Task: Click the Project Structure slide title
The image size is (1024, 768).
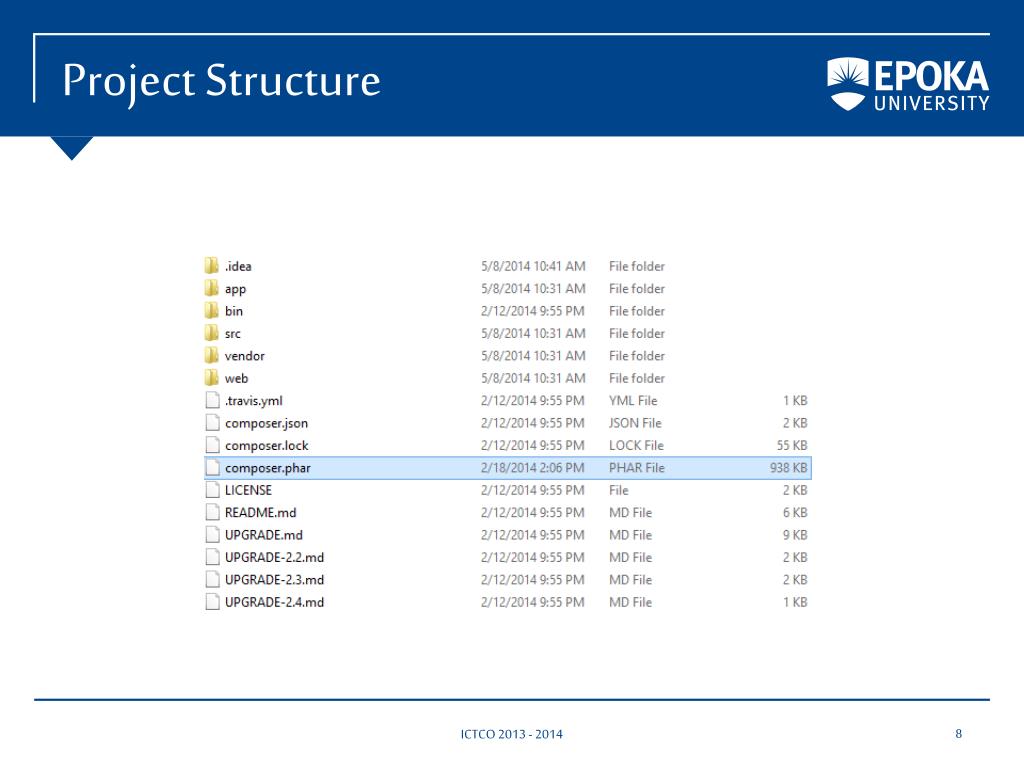Action: [x=221, y=82]
